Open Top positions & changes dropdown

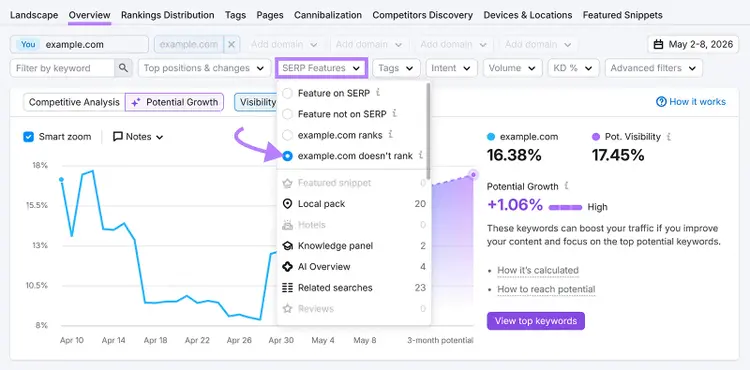tap(204, 68)
